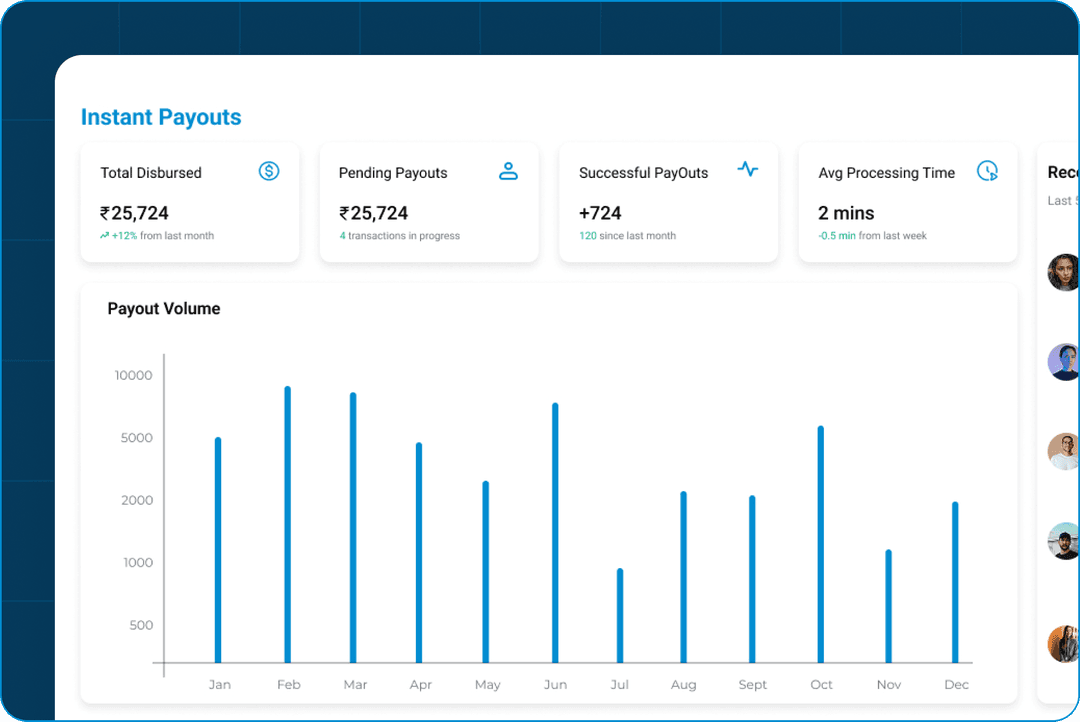Click the avatar of man wearing glasses
This screenshot has height=722, width=1080.
pyautogui.click(x=1063, y=451)
